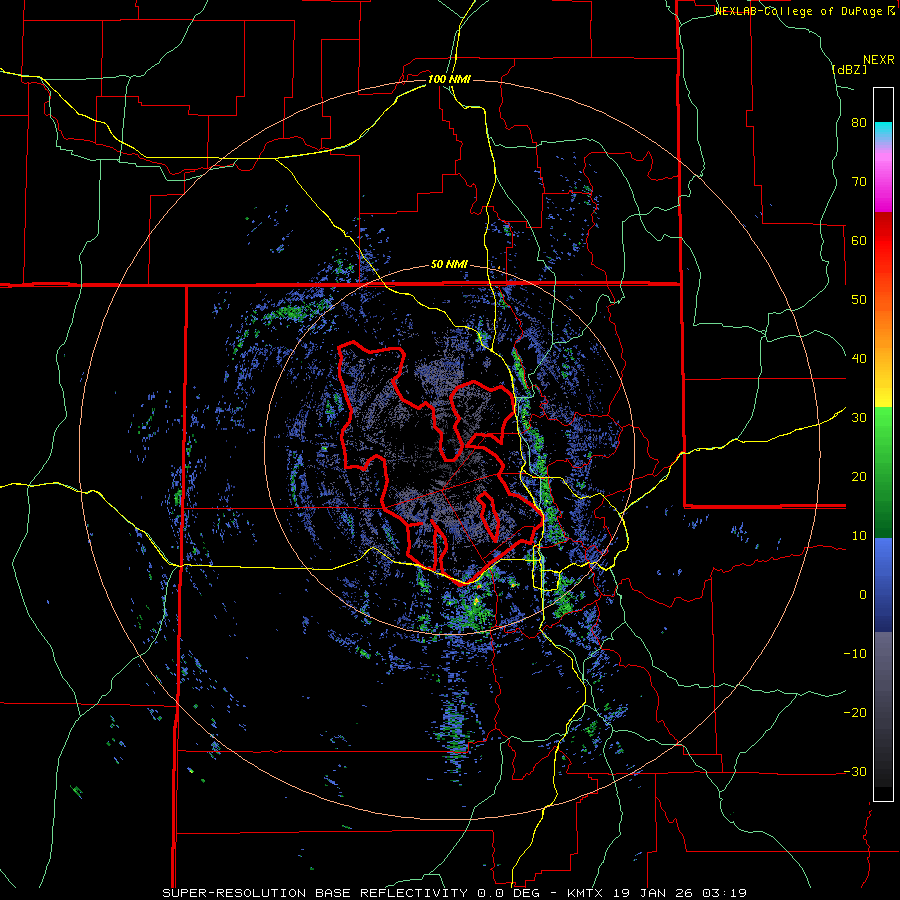
Task: Click the 70 value on the dBZ scale
Action: (x=859, y=181)
